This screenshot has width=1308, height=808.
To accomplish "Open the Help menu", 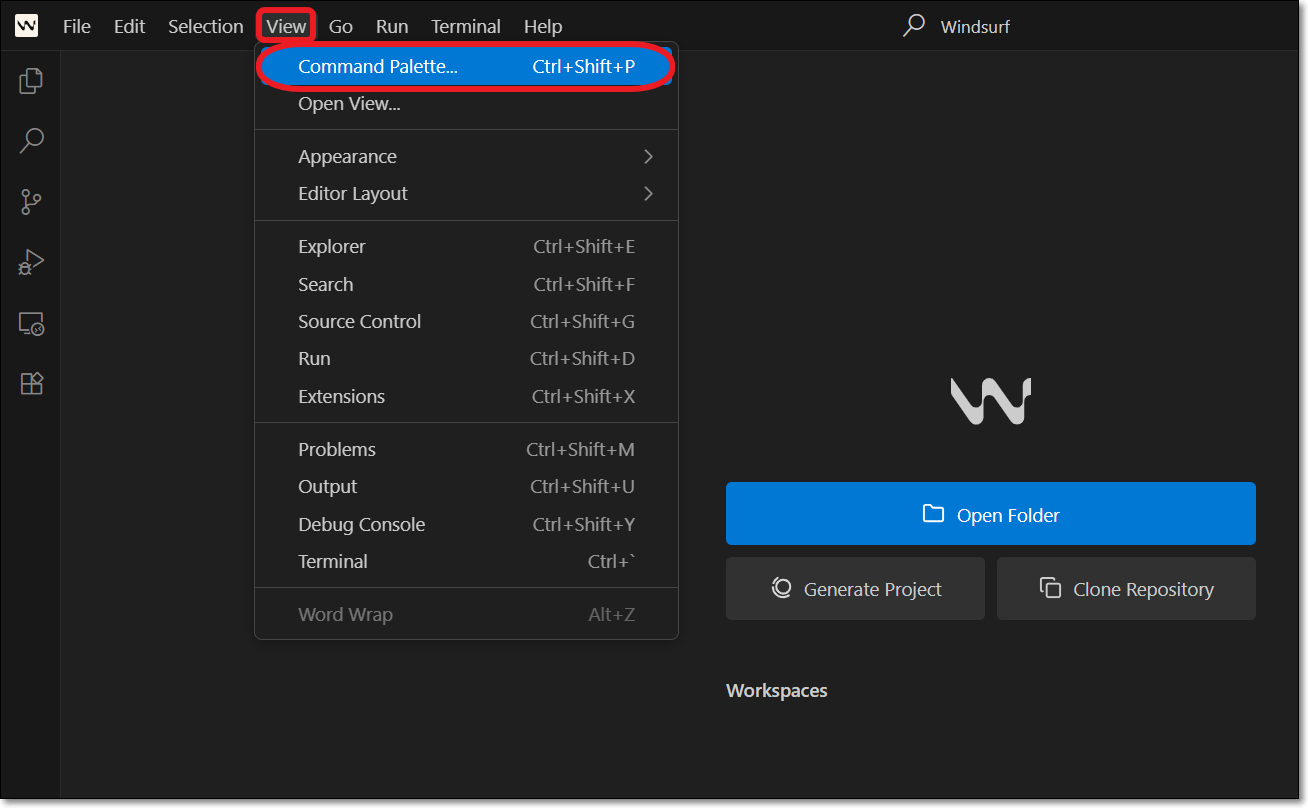I will pyautogui.click(x=543, y=26).
